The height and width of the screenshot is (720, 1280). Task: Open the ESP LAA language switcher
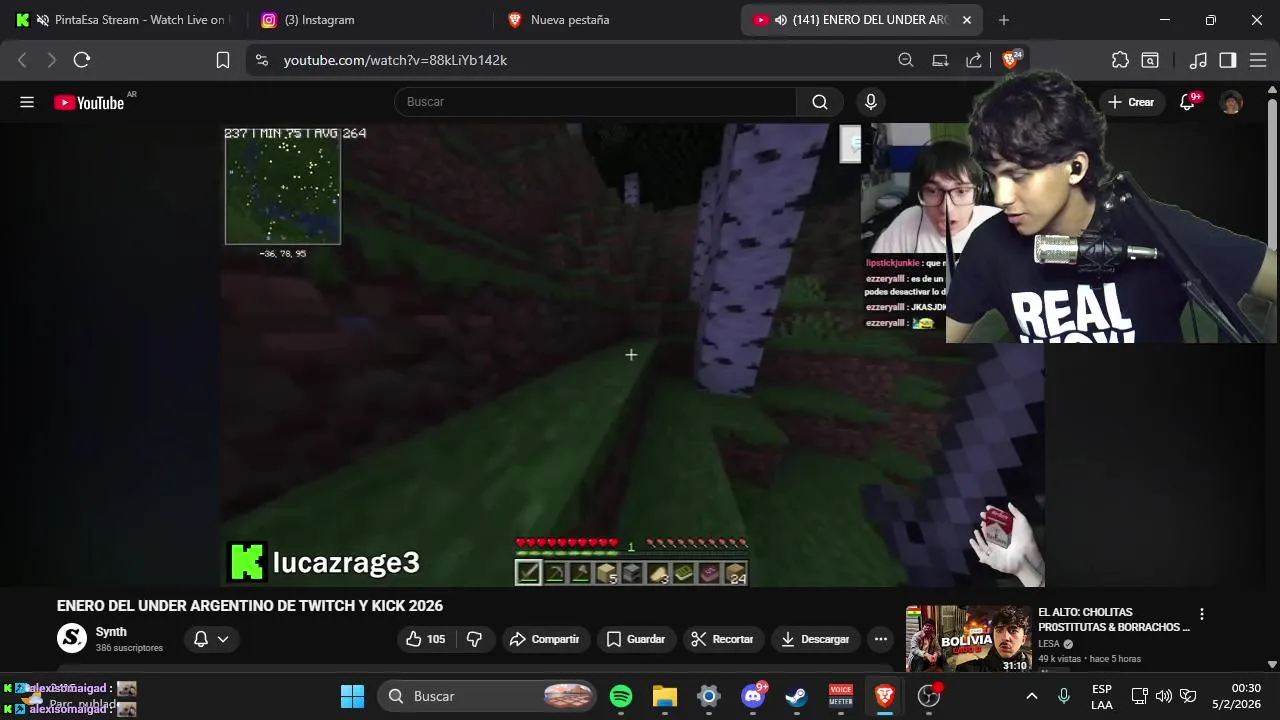pyautogui.click(x=1101, y=696)
